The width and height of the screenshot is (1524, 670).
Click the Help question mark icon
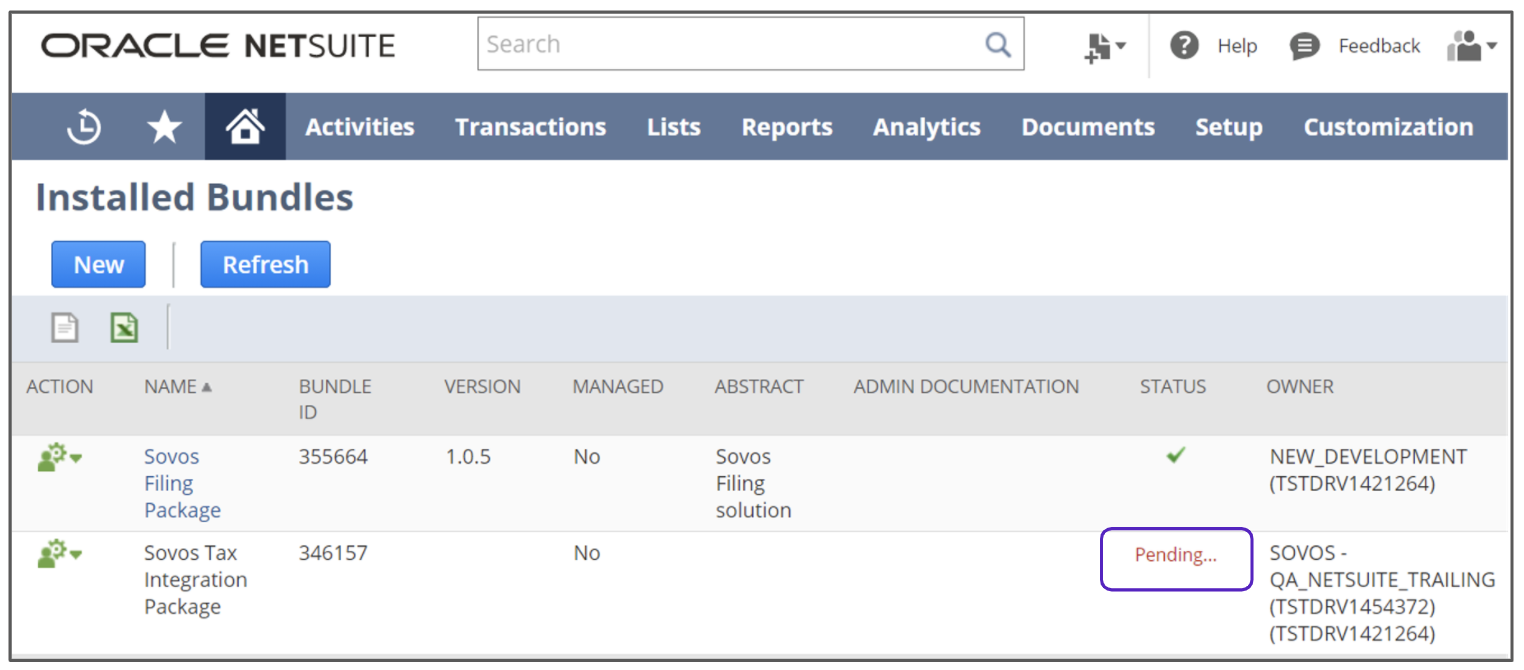[x=1184, y=45]
